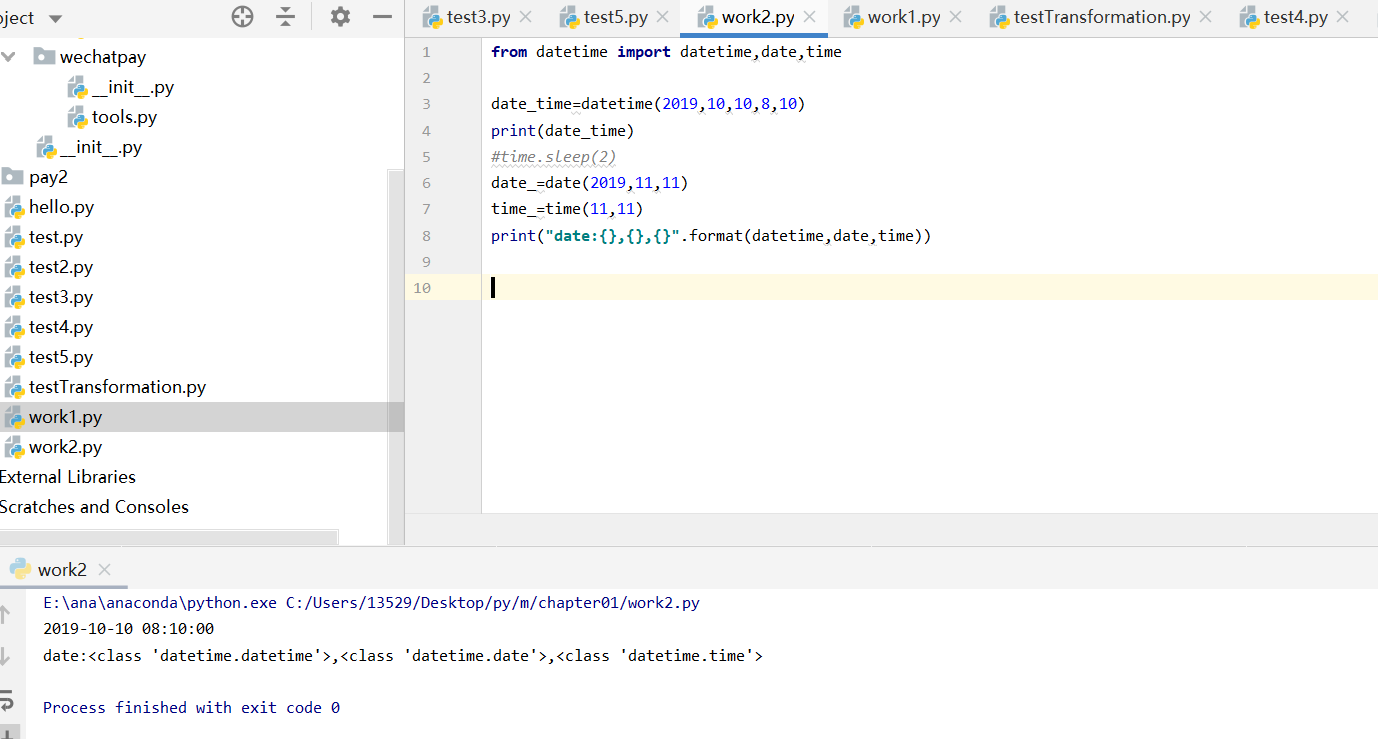This screenshot has width=1378, height=739.
Task: Collapse the wechatpay folder
Action: 9,57
